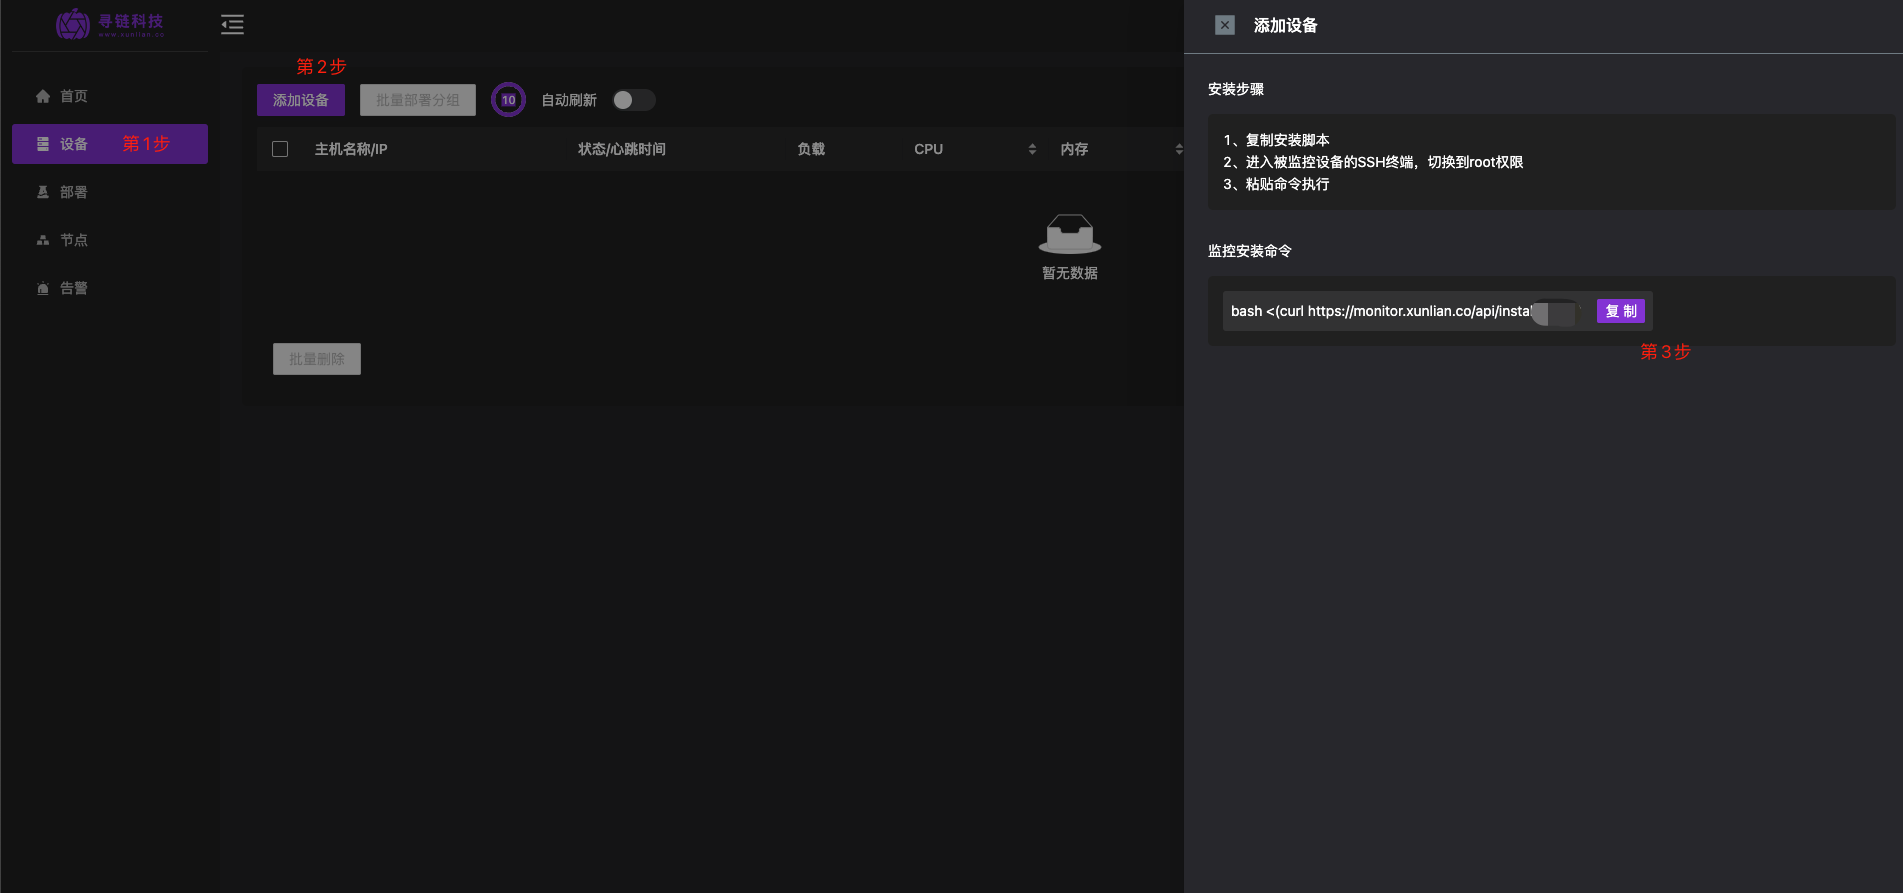The image size is (1903, 893).
Task: Click the server icon beside 设备
Action: click(43, 144)
